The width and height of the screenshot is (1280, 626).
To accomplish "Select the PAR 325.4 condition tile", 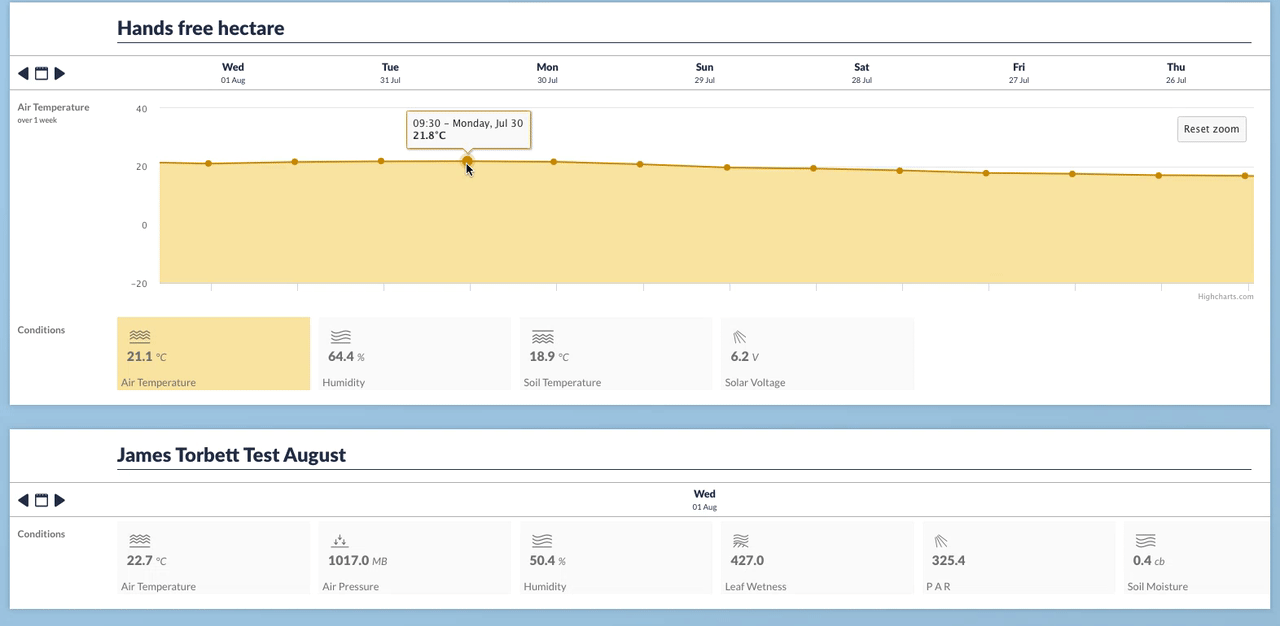I will tap(1018, 558).
